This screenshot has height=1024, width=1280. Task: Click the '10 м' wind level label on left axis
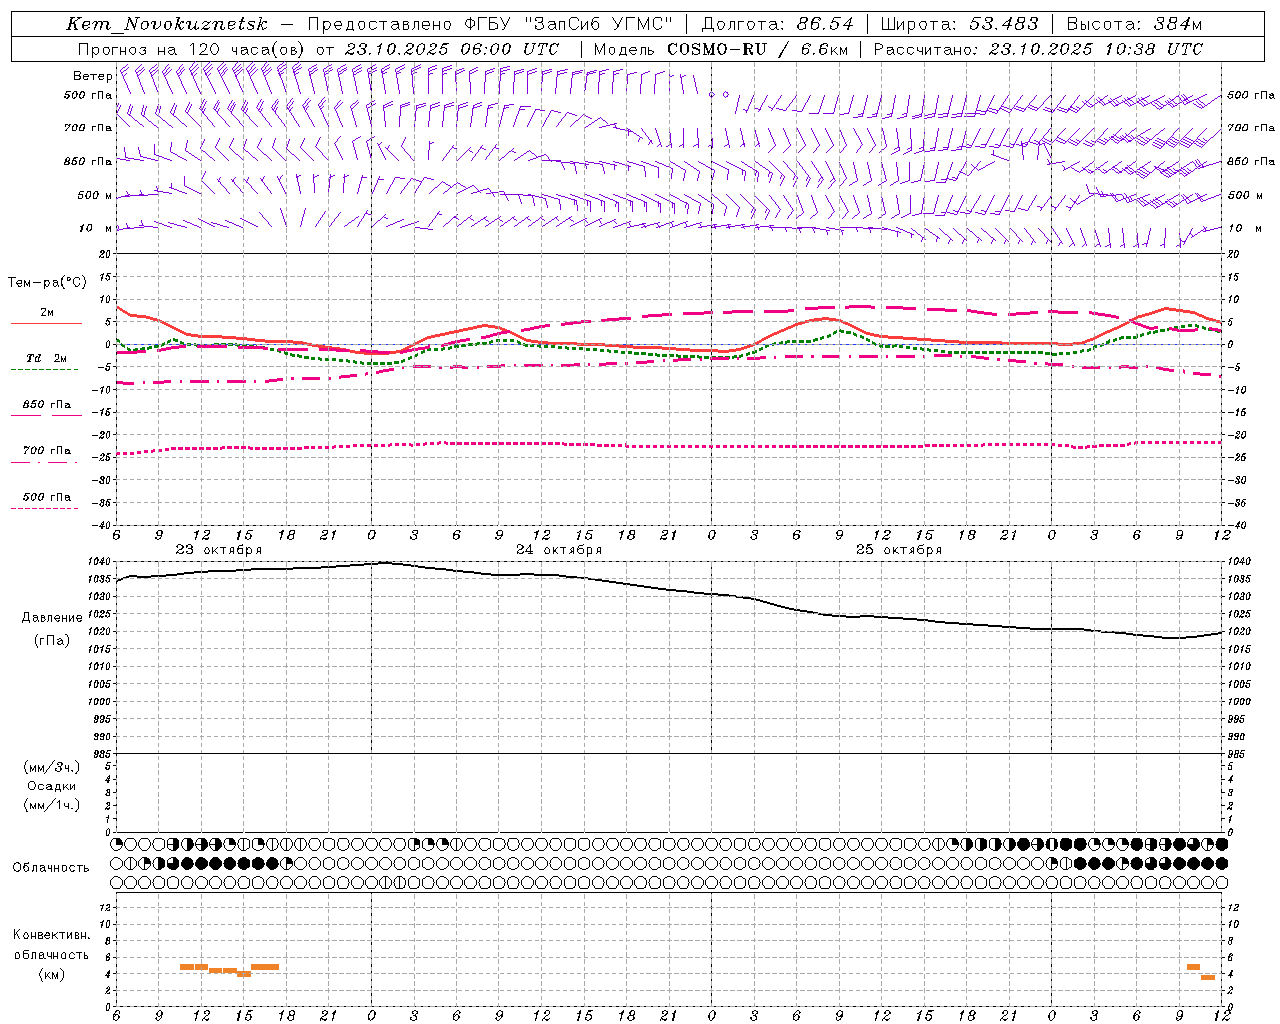pyautogui.click(x=96, y=229)
